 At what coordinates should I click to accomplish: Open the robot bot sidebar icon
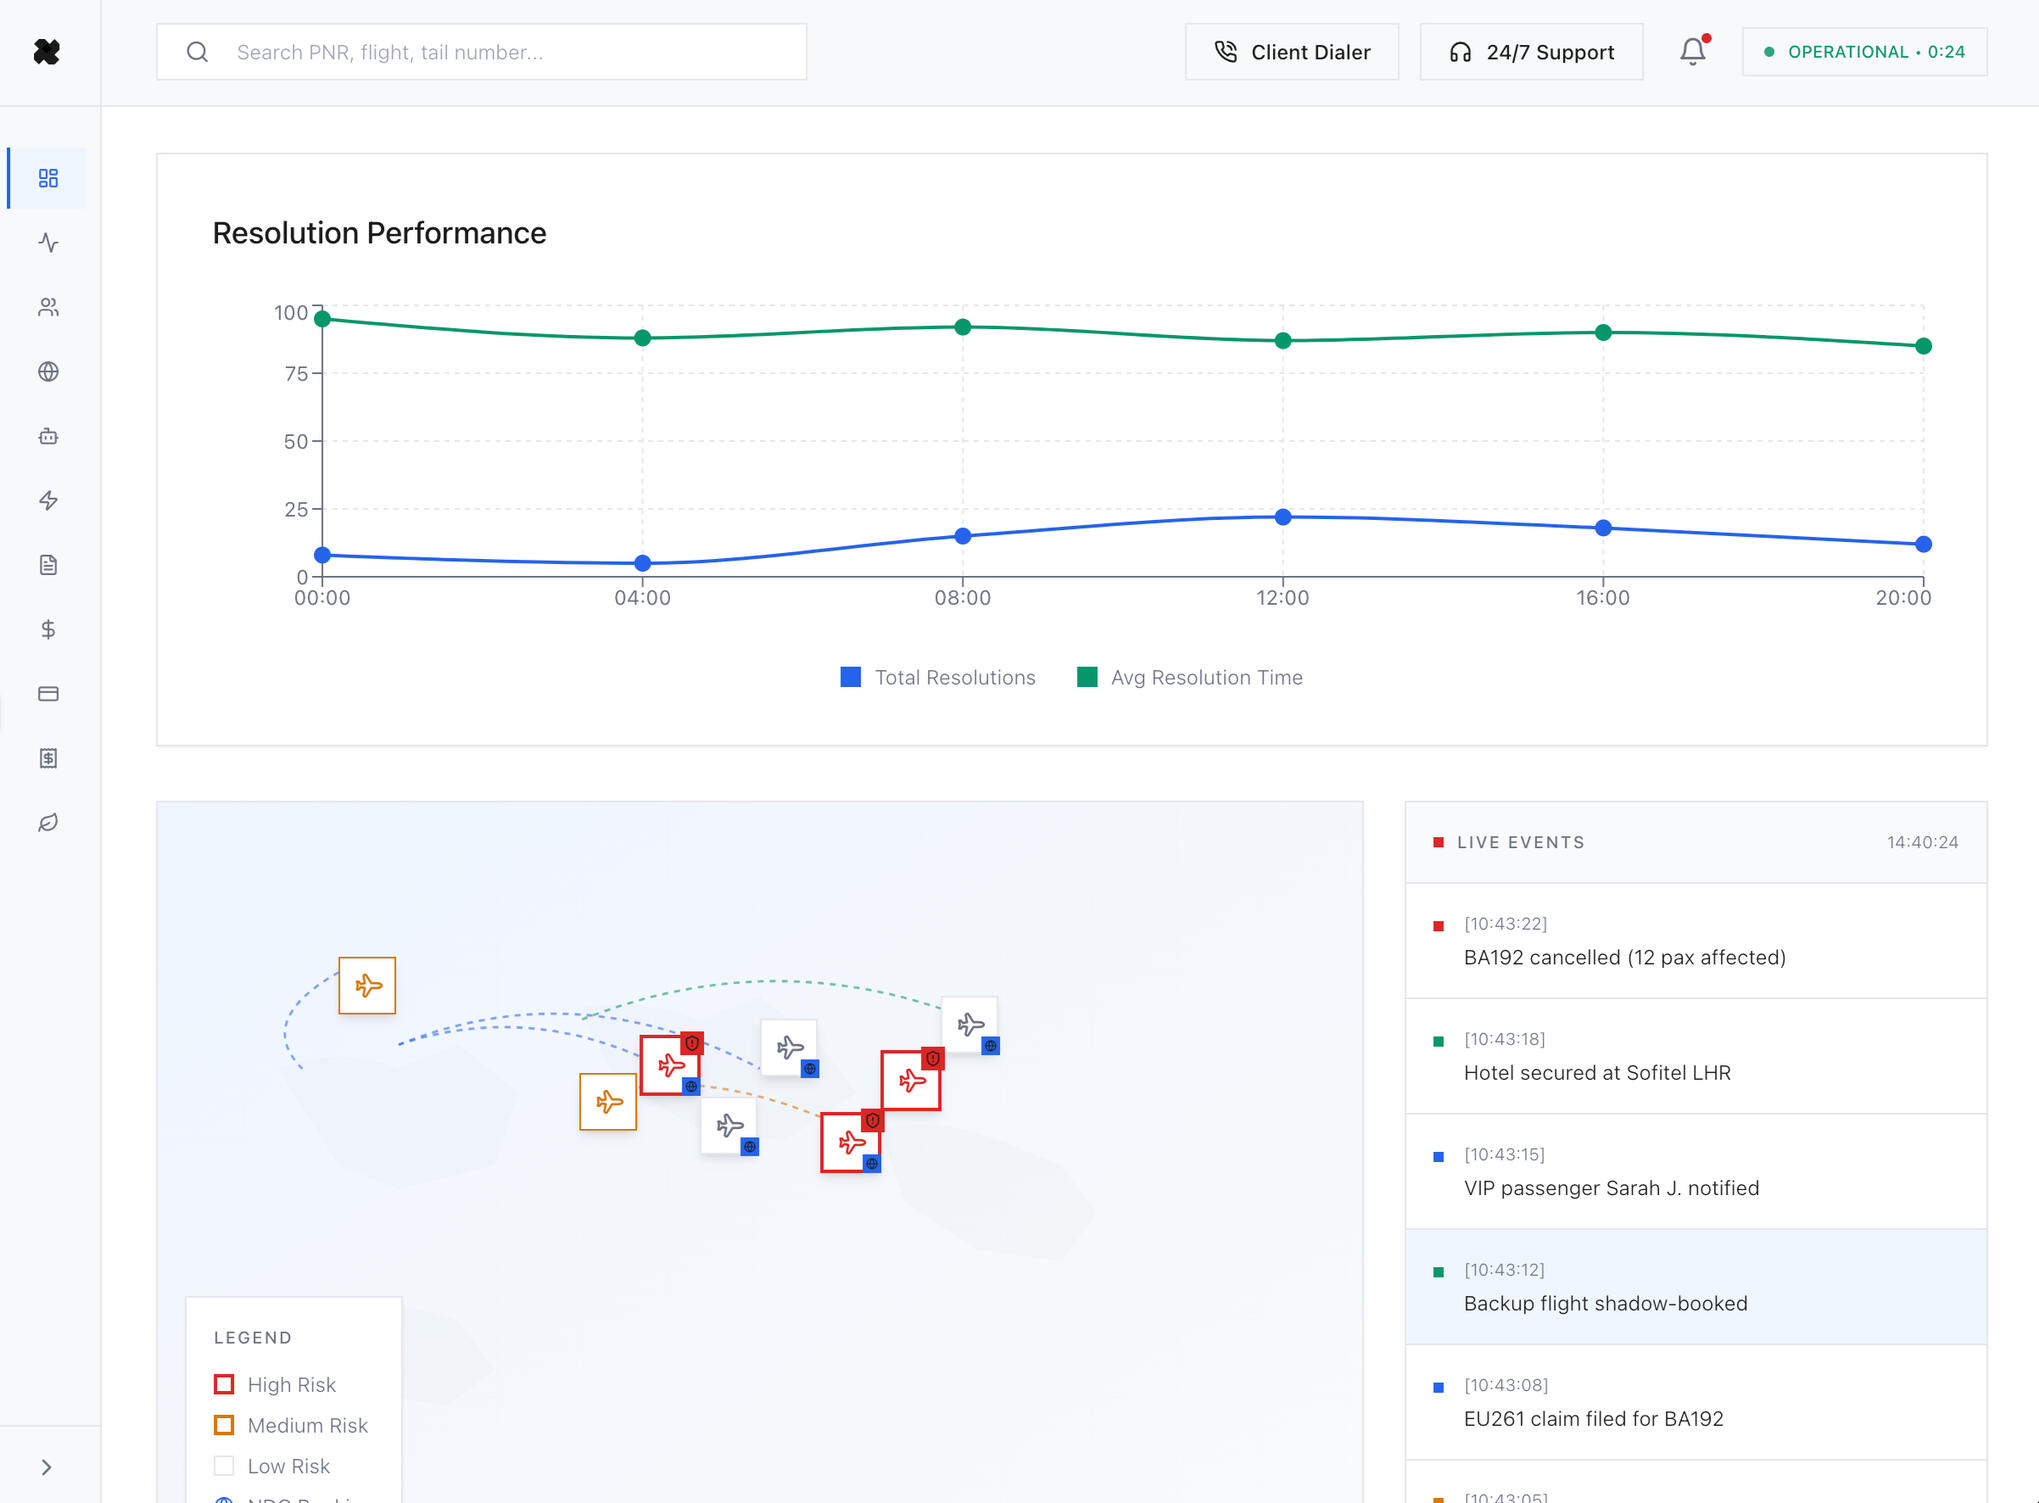coord(48,436)
